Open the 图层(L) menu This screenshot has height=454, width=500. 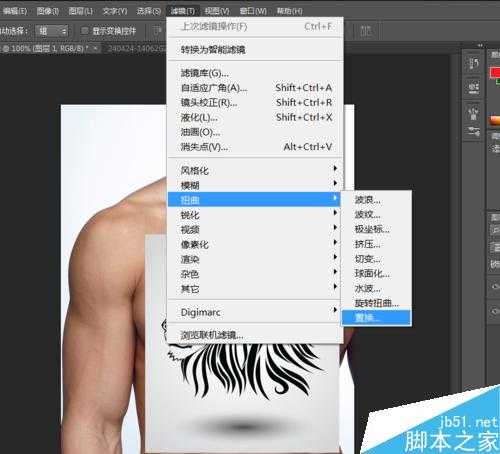pos(80,11)
